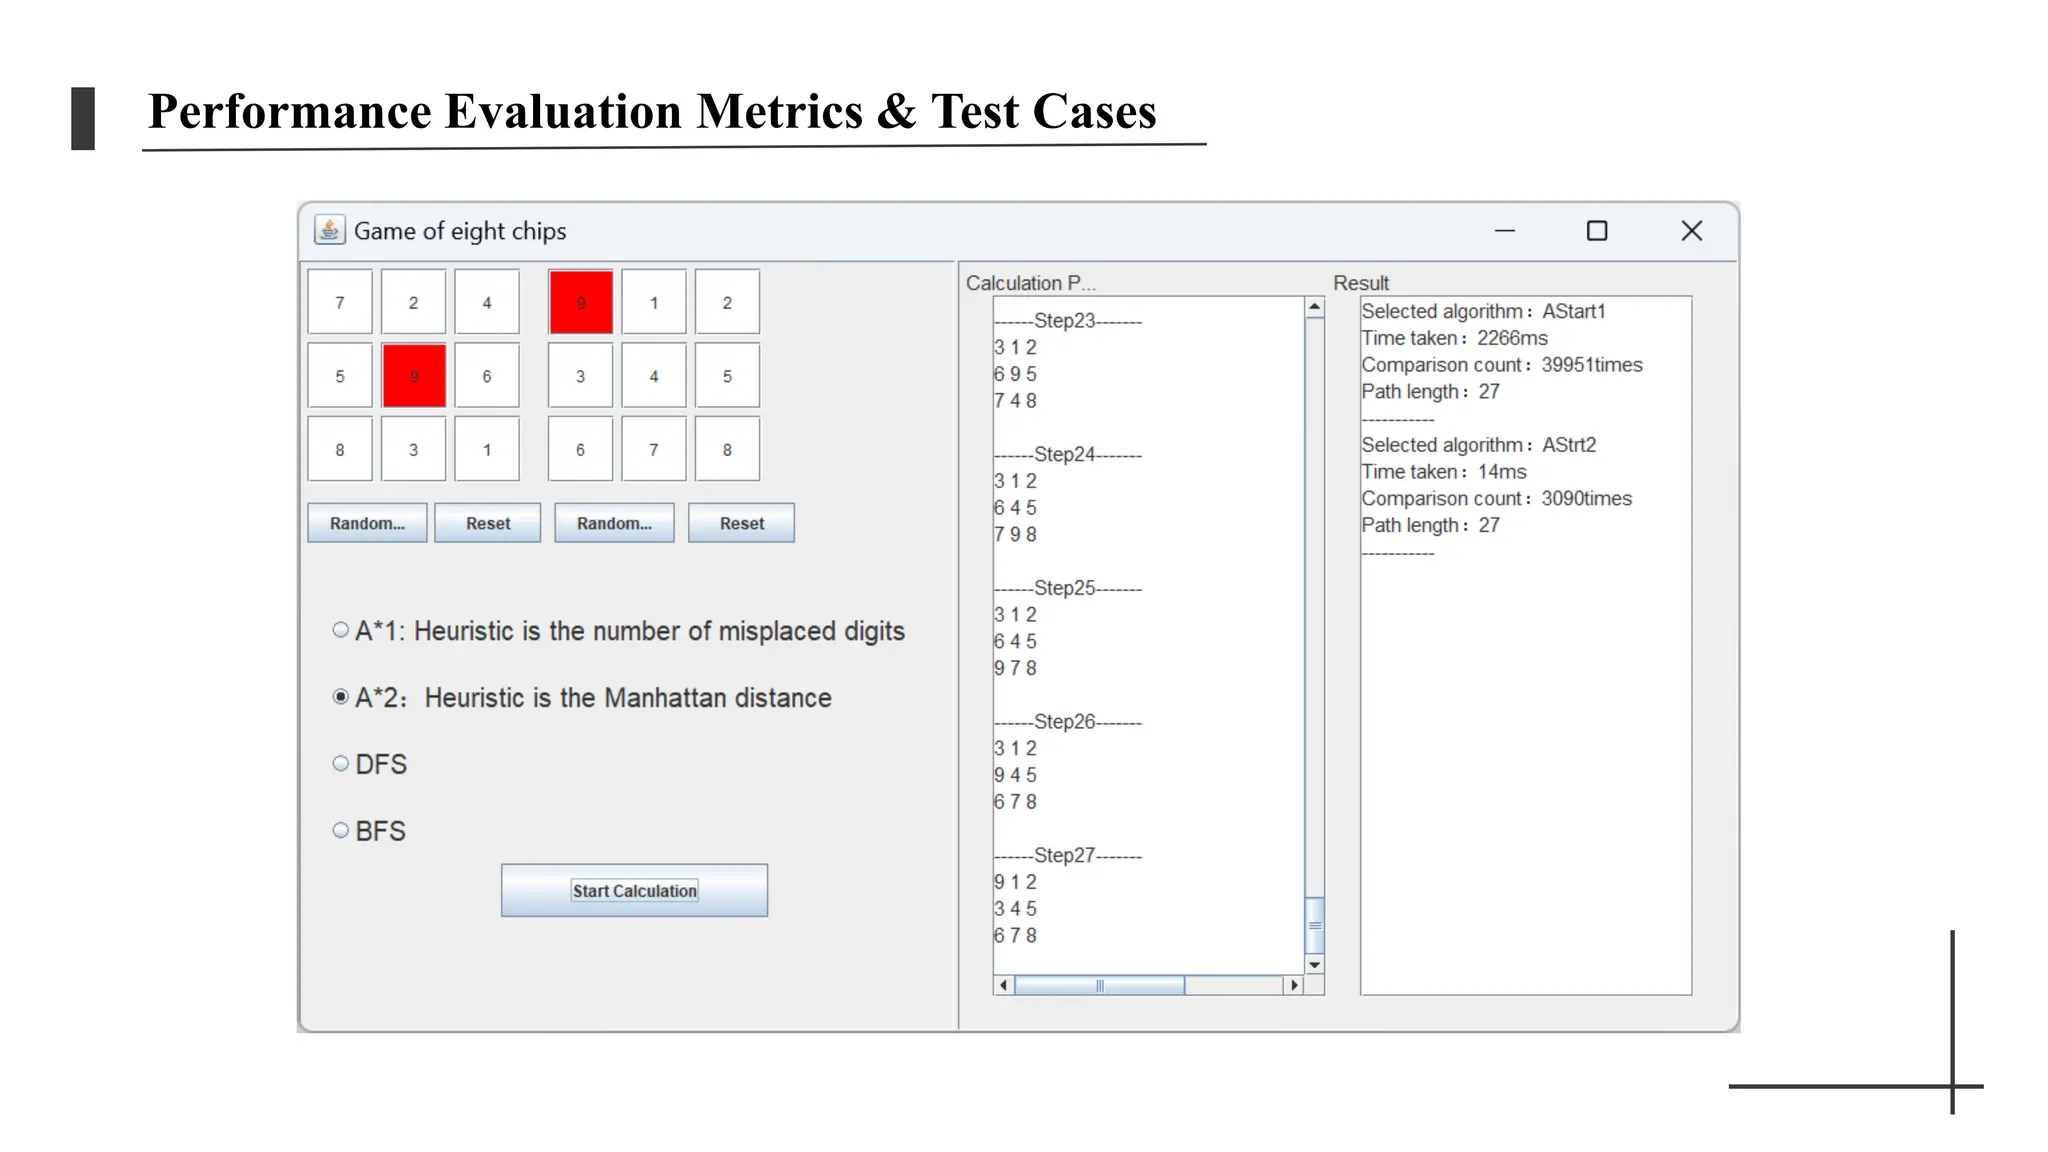Click '9 1 2' row under Step27

coord(1015,882)
